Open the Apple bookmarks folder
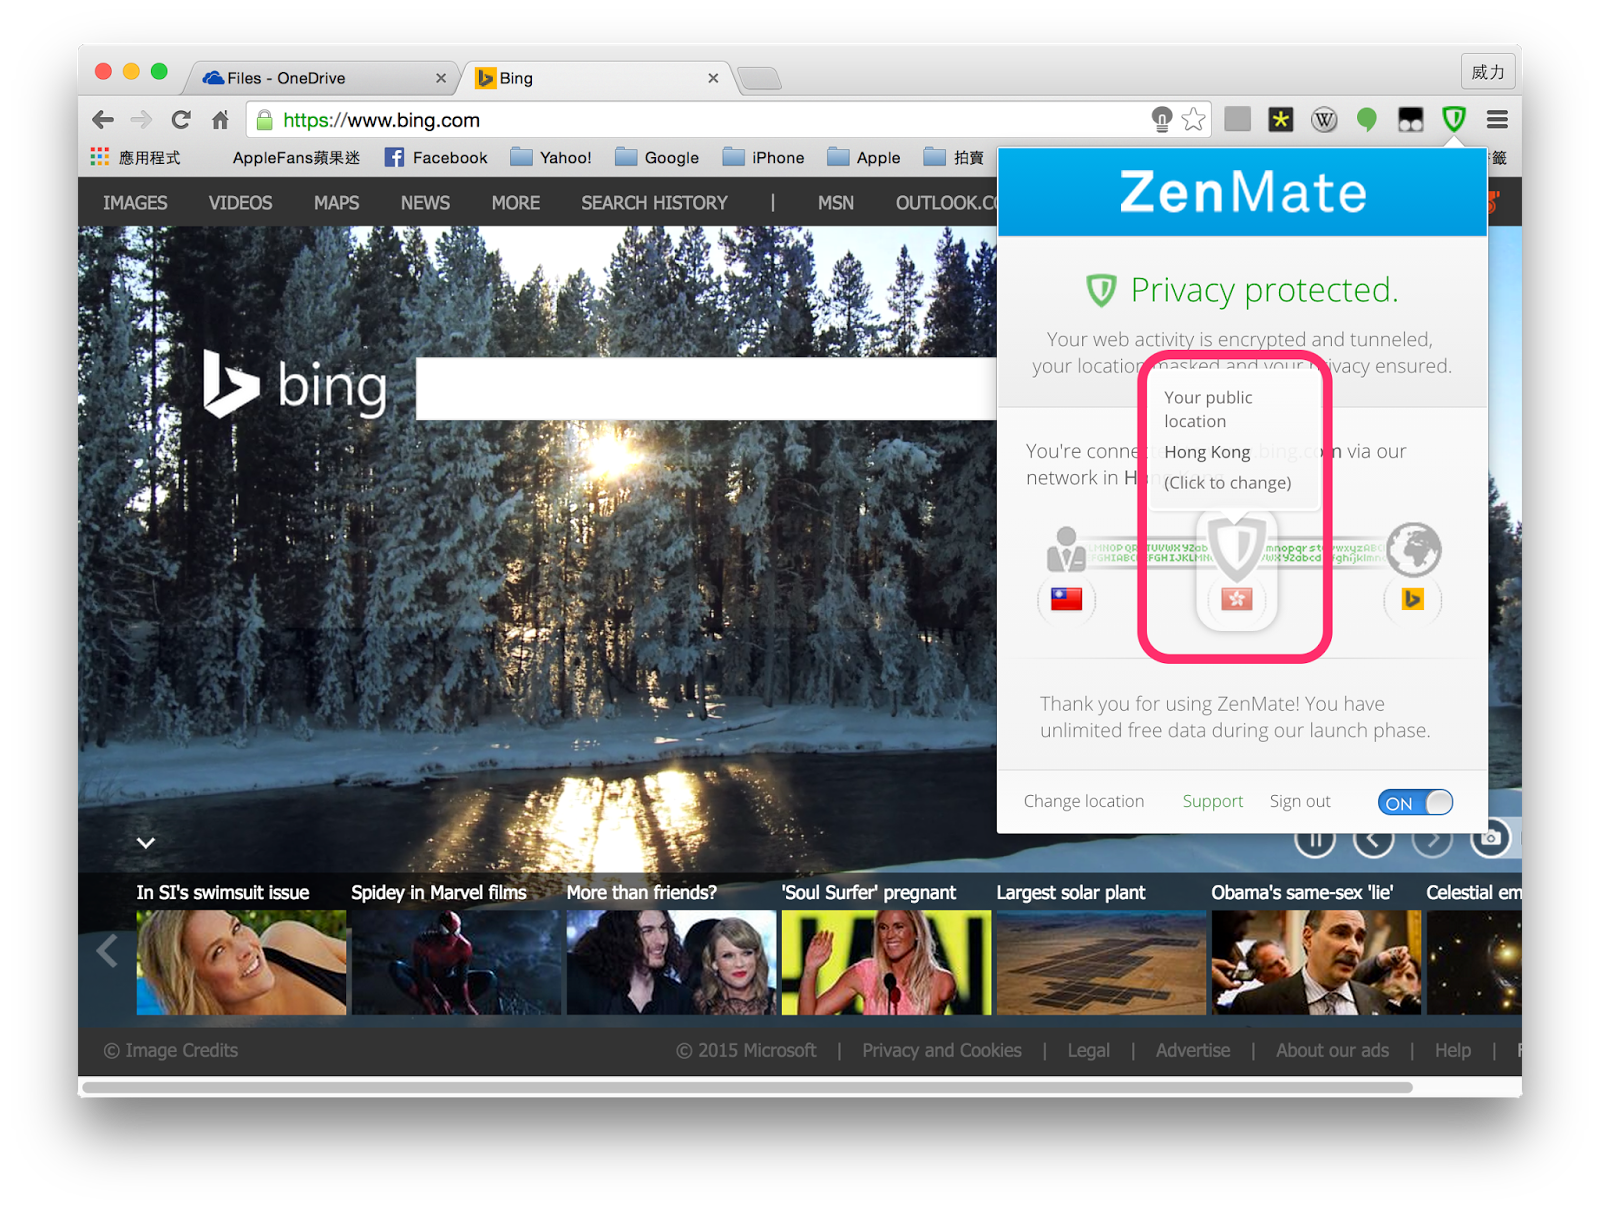The width and height of the screenshot is (1600, 1209). pos(864,157)
